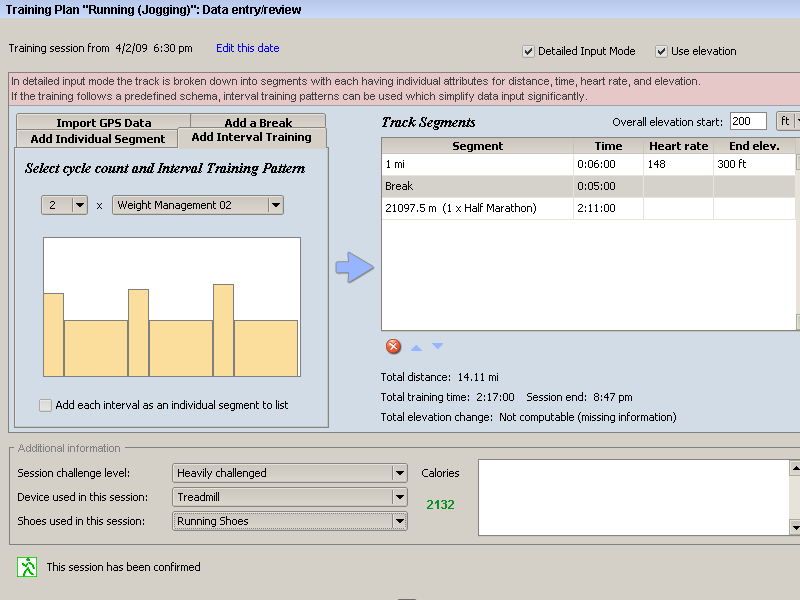The image size is (800, 600).
Task: Enable adding each interval as individual segment
Action: tap(46, 405)
